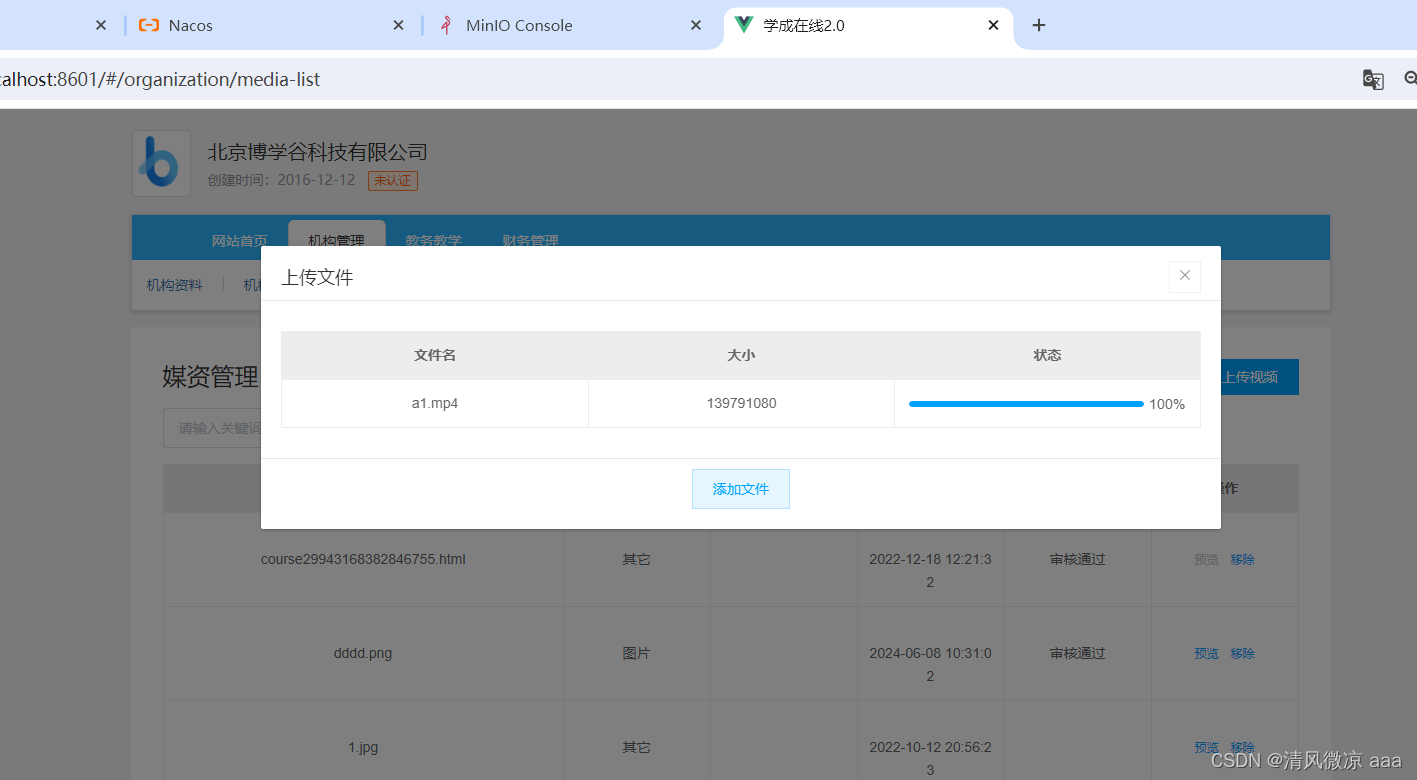This screenshot has width=1417, height=780.
Task: Open the 机构资料 sub-menu link
Action: tap(174, 285)
